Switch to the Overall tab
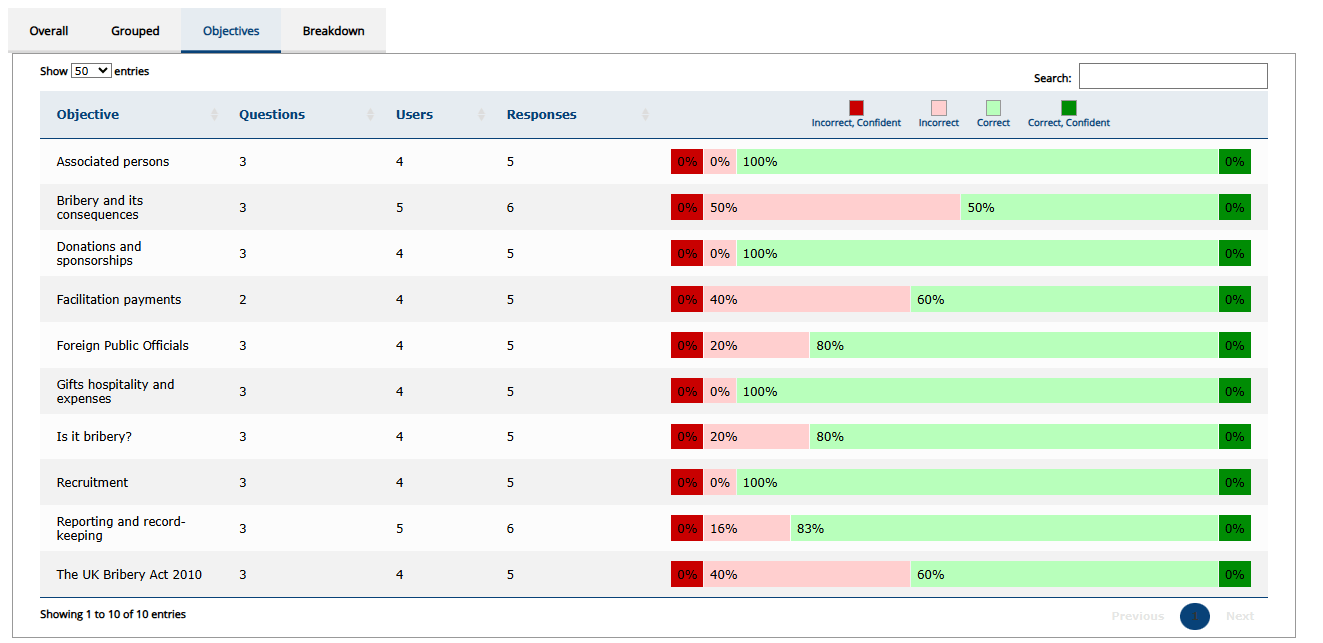 47,31
